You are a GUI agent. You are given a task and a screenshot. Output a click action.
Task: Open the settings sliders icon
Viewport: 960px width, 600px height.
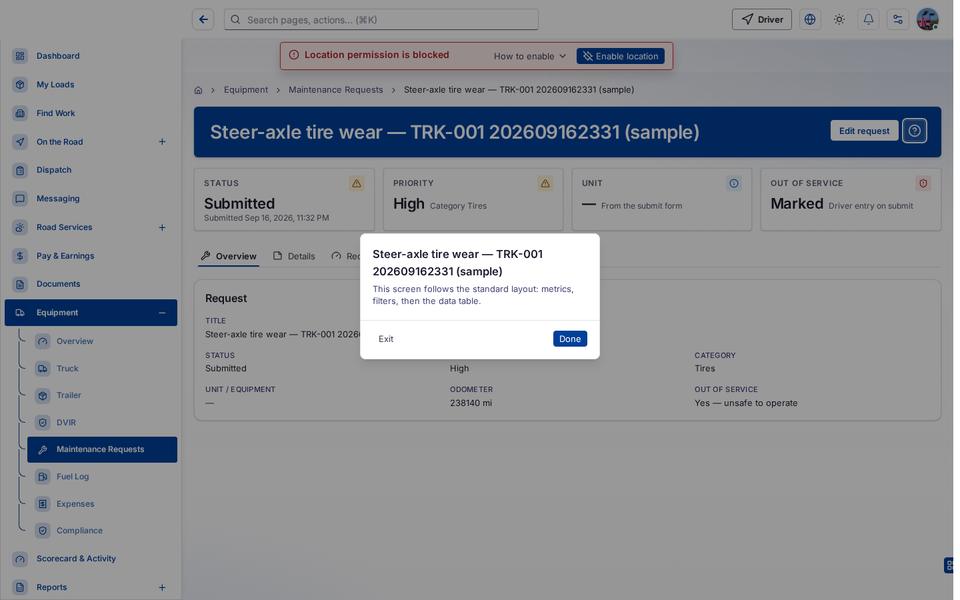click(898, 20)
